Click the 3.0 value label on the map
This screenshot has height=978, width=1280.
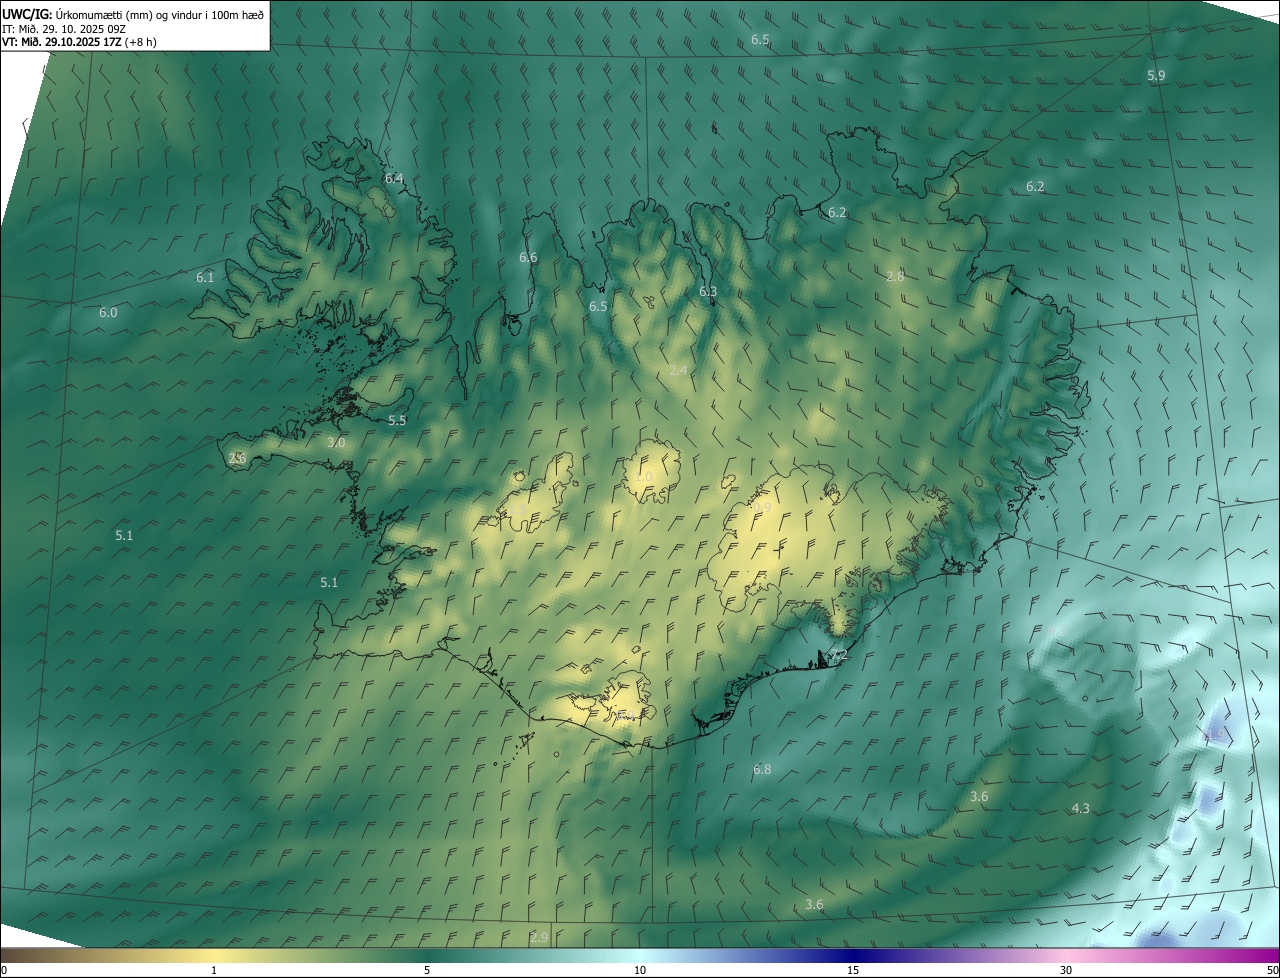click(336, 443)
